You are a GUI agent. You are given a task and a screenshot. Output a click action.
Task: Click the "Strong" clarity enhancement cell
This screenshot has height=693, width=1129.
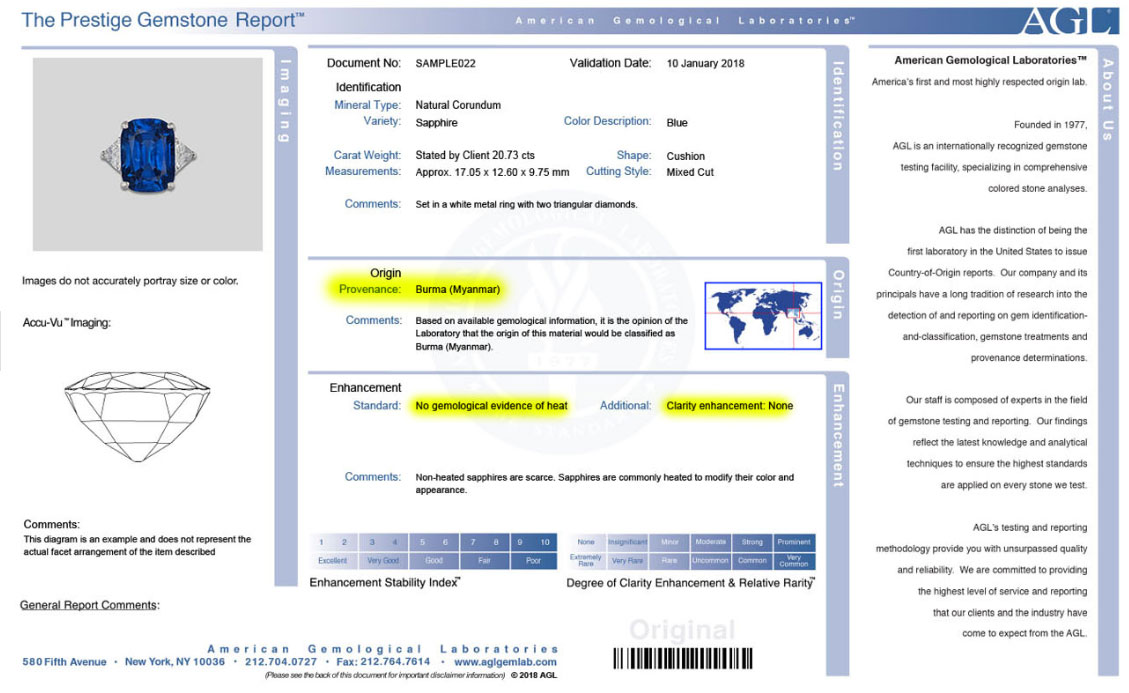click(752, 542)
